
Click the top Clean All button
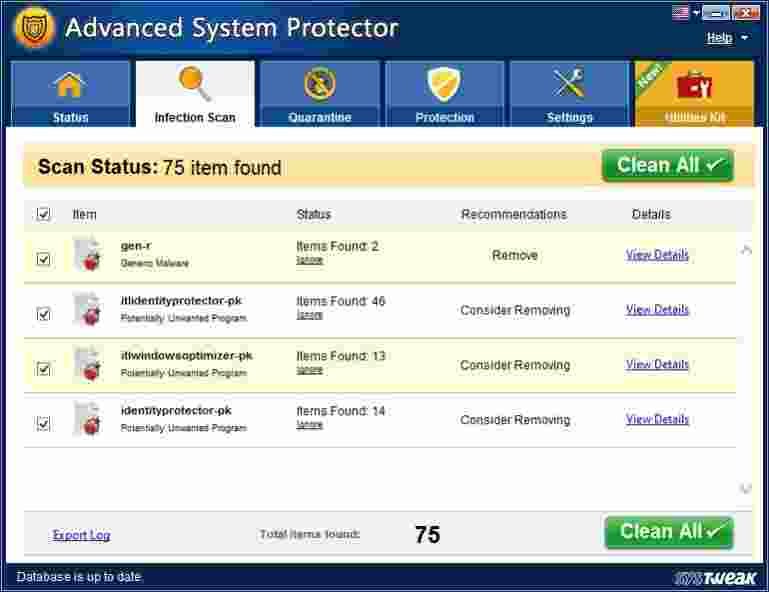point(668,166)
